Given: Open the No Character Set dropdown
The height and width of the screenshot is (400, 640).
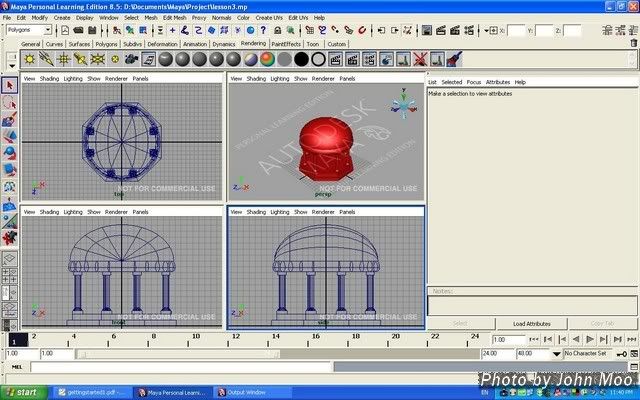Looking at the screenshot, I should point(588,354).
